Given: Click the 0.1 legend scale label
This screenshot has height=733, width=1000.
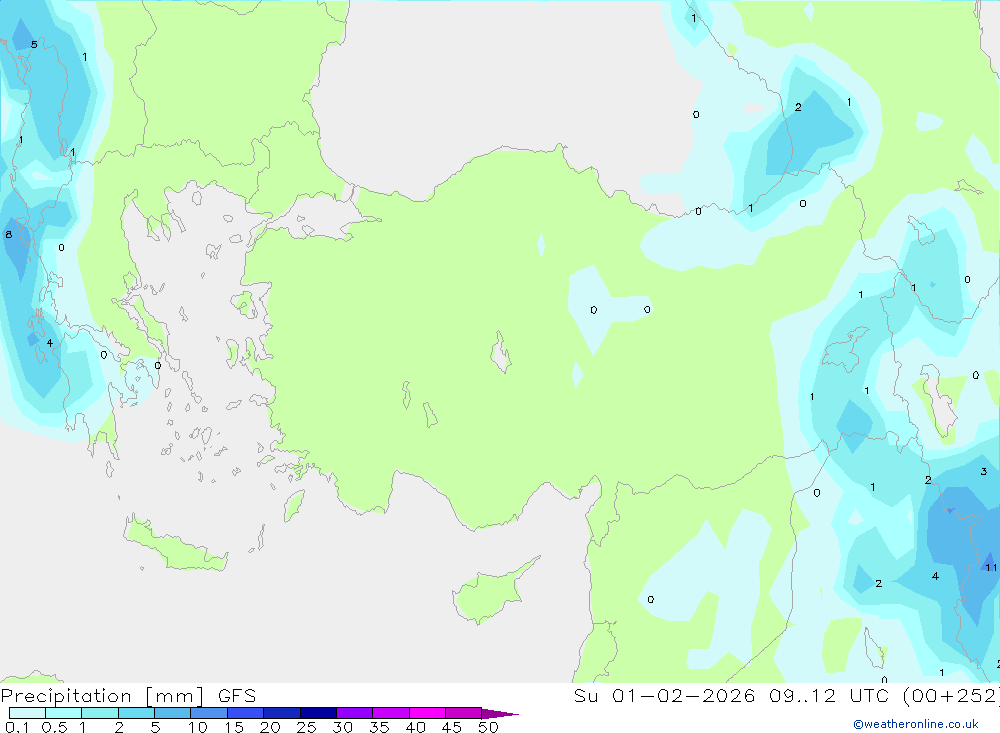Looking at the screenshot, I should [17, 727].
